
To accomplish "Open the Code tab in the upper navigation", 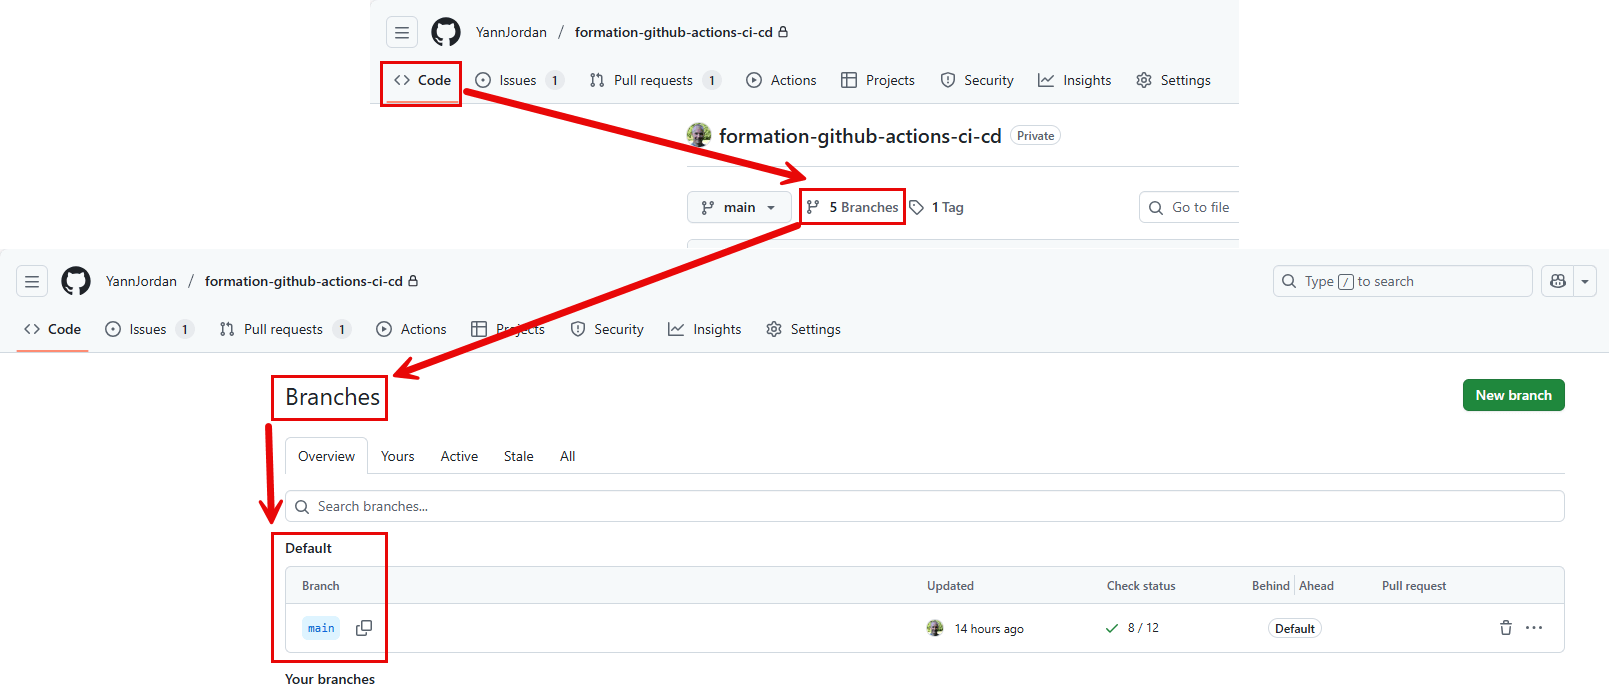I will pyautogui.click(x=422, y=80).
